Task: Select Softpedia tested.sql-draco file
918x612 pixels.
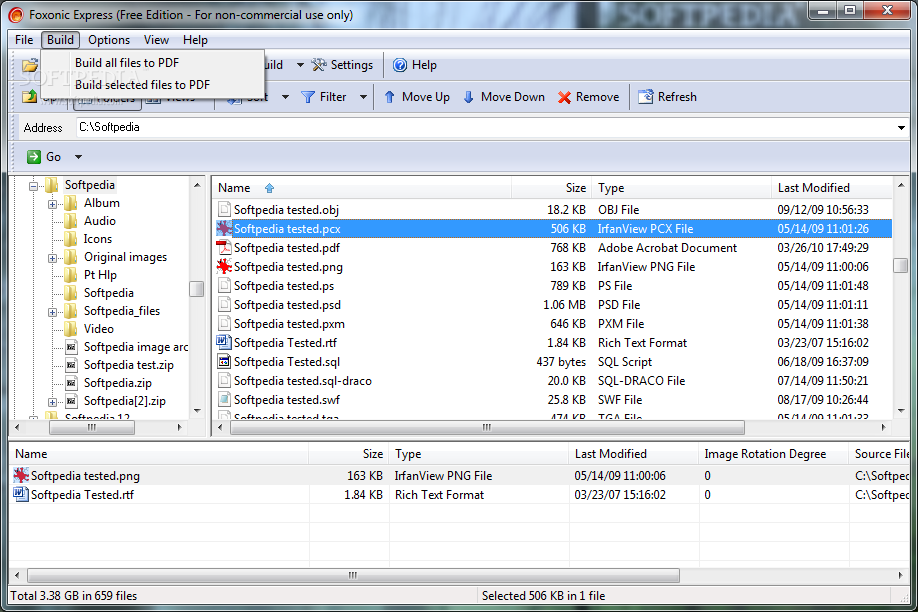Action: [553, 381]
